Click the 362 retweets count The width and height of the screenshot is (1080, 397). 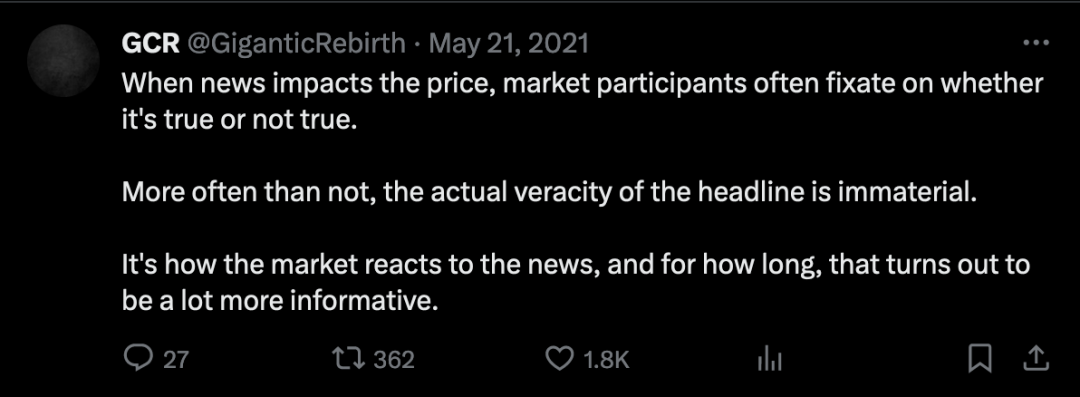click(x=394, y=359)
